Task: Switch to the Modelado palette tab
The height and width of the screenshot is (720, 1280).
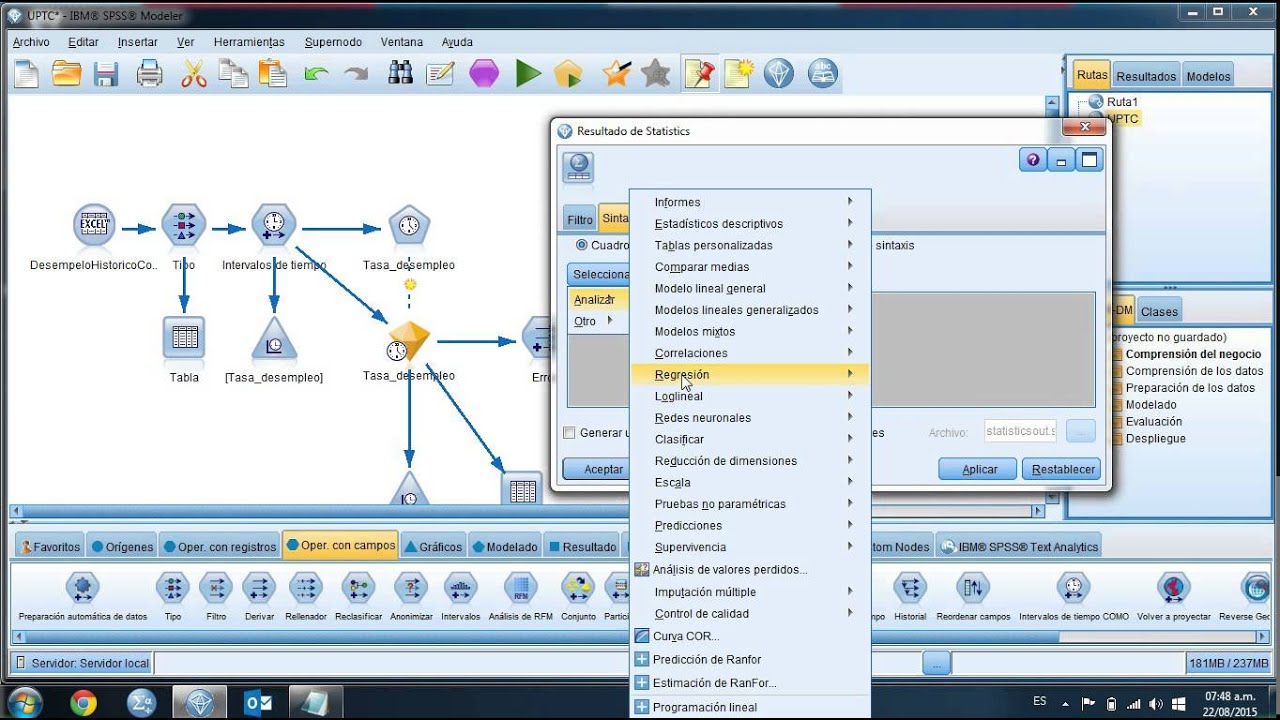Action: click(505, 547)
